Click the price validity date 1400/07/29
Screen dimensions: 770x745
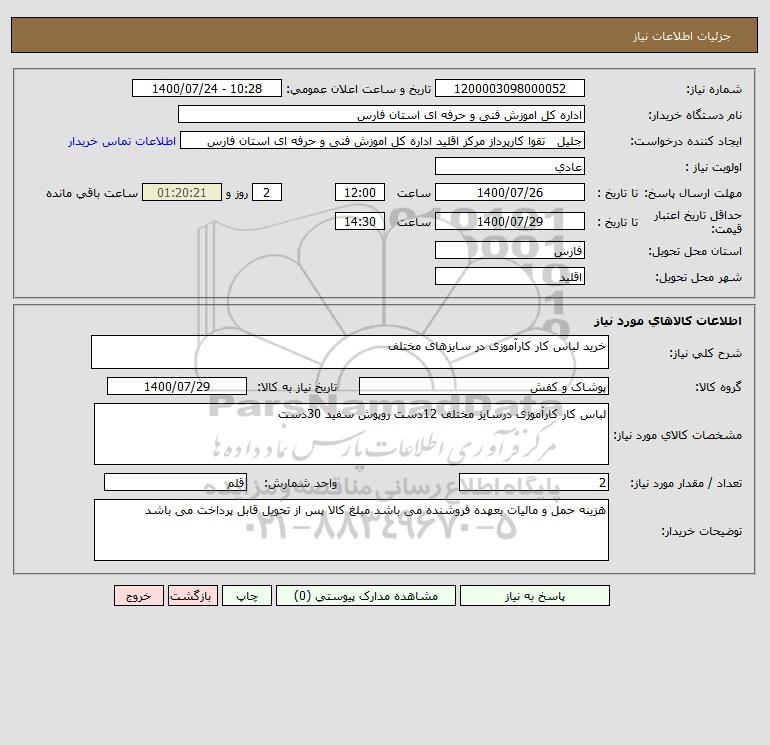click(510, 221)
